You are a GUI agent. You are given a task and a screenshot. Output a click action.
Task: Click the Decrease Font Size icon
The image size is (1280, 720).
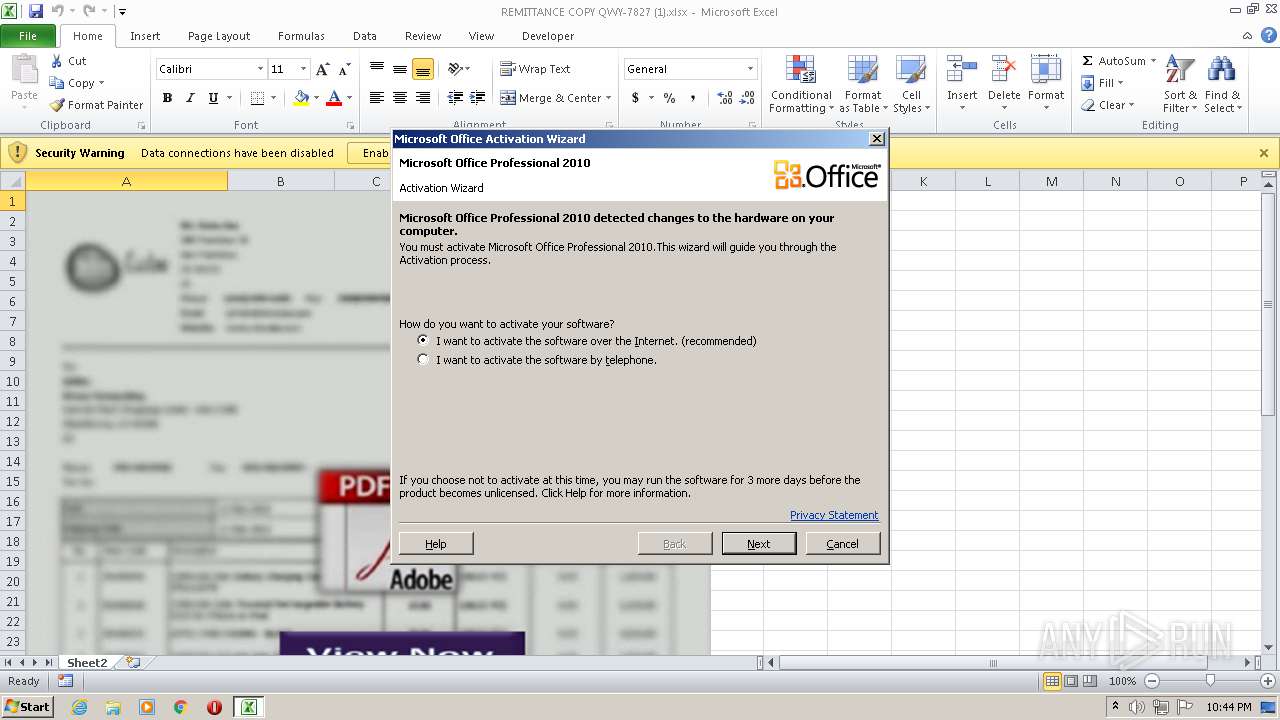click(344, 69)
